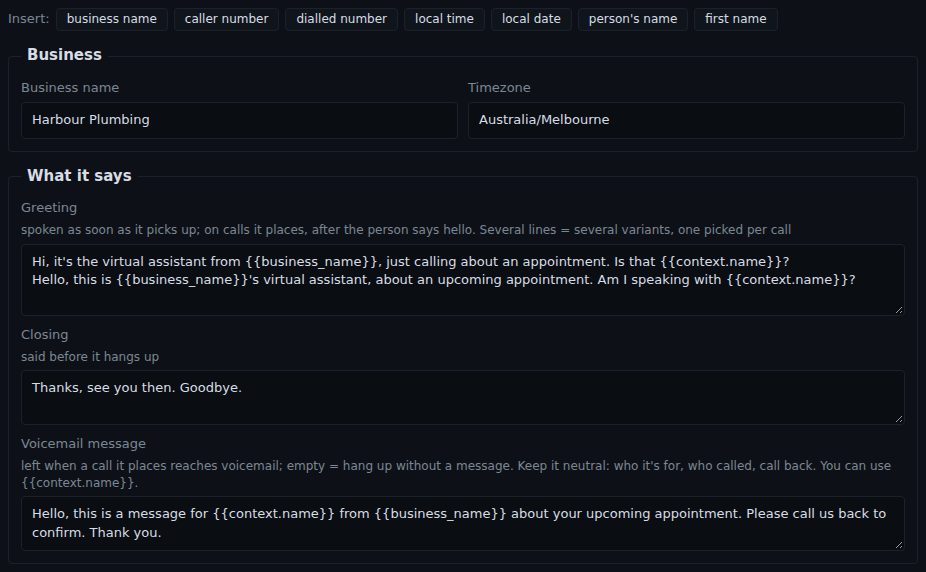Click the 'What it says' section heading
Image resolution: width=926 pixels, height=572 pixels.
point(79,175)
